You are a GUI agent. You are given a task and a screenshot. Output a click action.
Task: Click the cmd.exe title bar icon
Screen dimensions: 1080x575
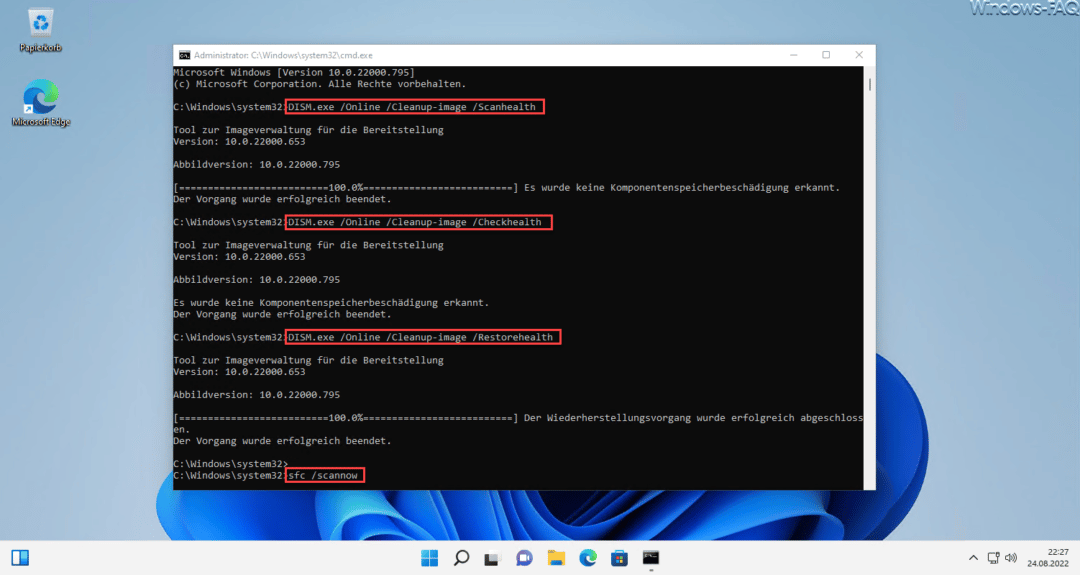[185, 55]
